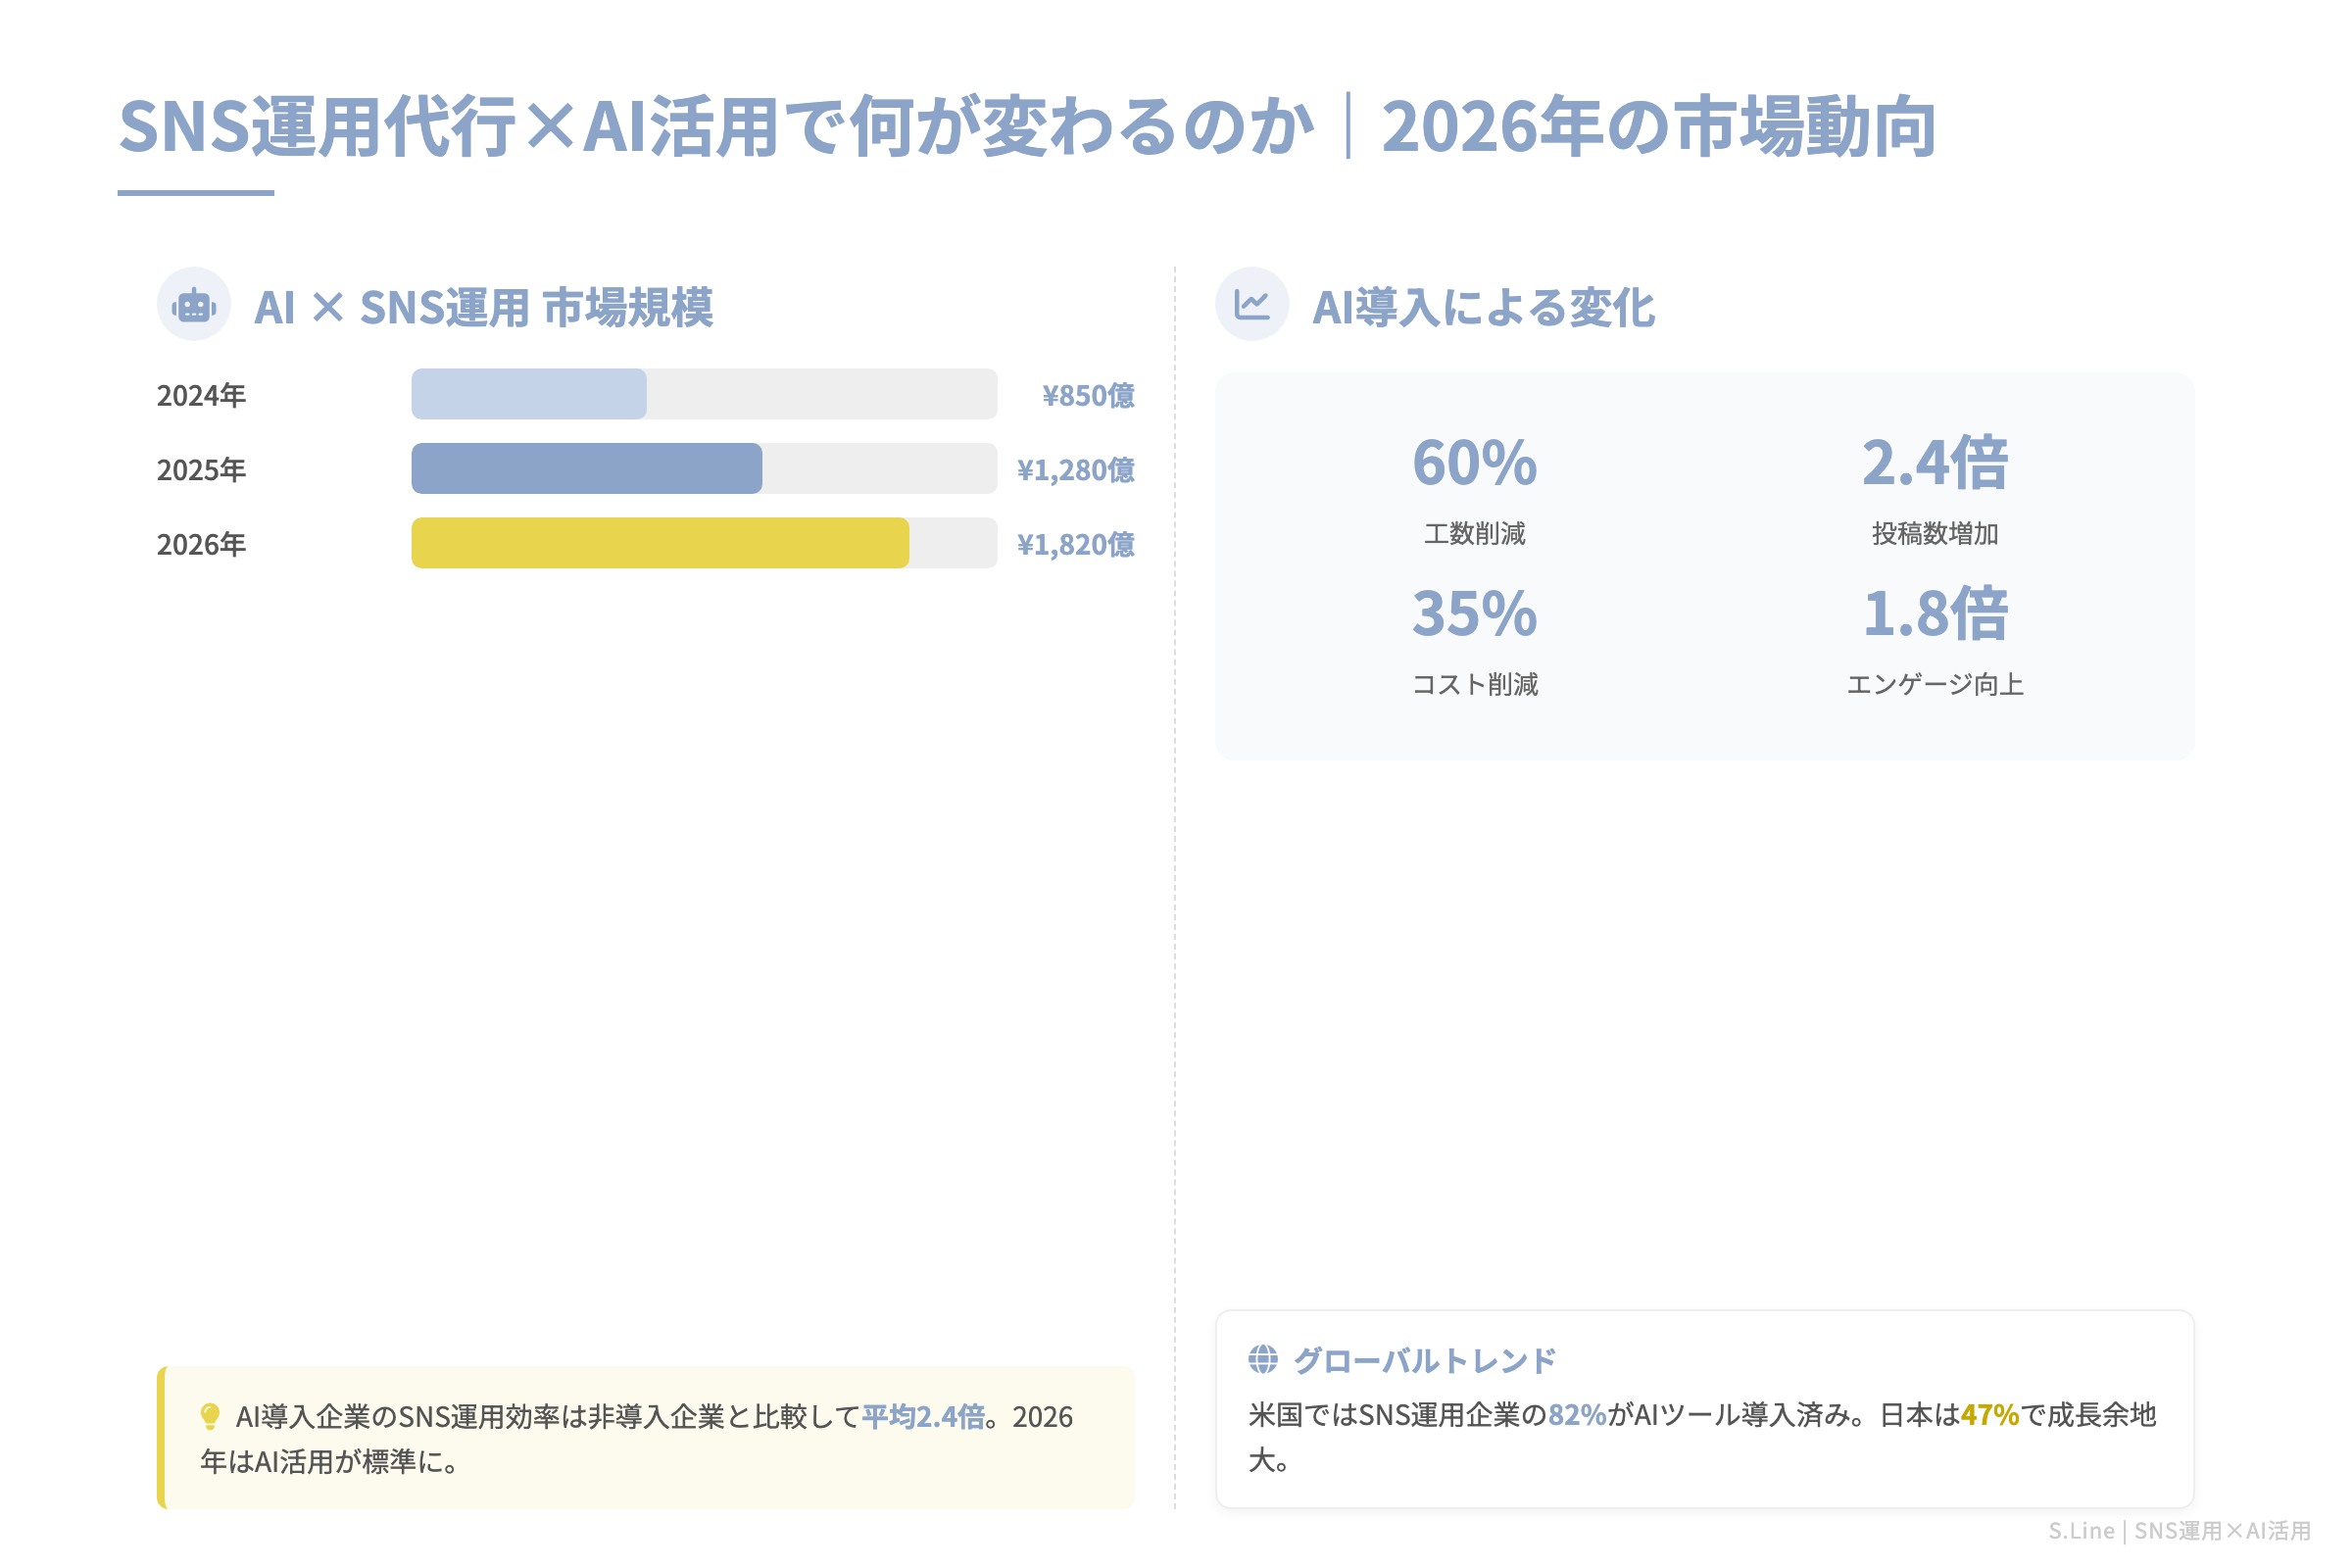The height and width of the screenshot is (1568, 2352).
Task: Click the ¥1,820億 value label
Action: (x=1077, y=545)
